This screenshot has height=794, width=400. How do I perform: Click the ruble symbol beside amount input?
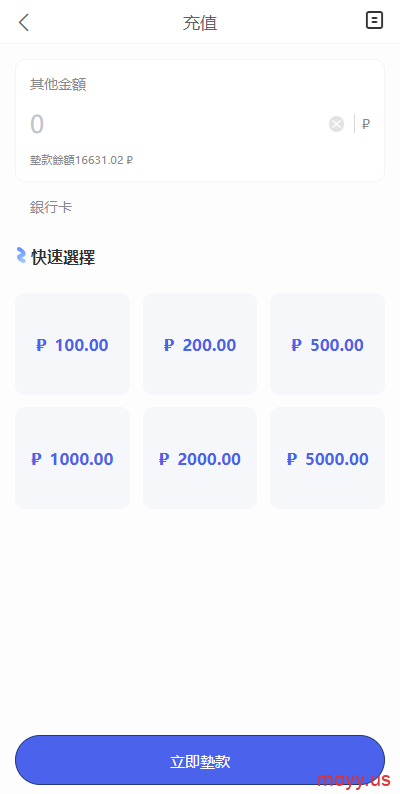pos(366,124)
